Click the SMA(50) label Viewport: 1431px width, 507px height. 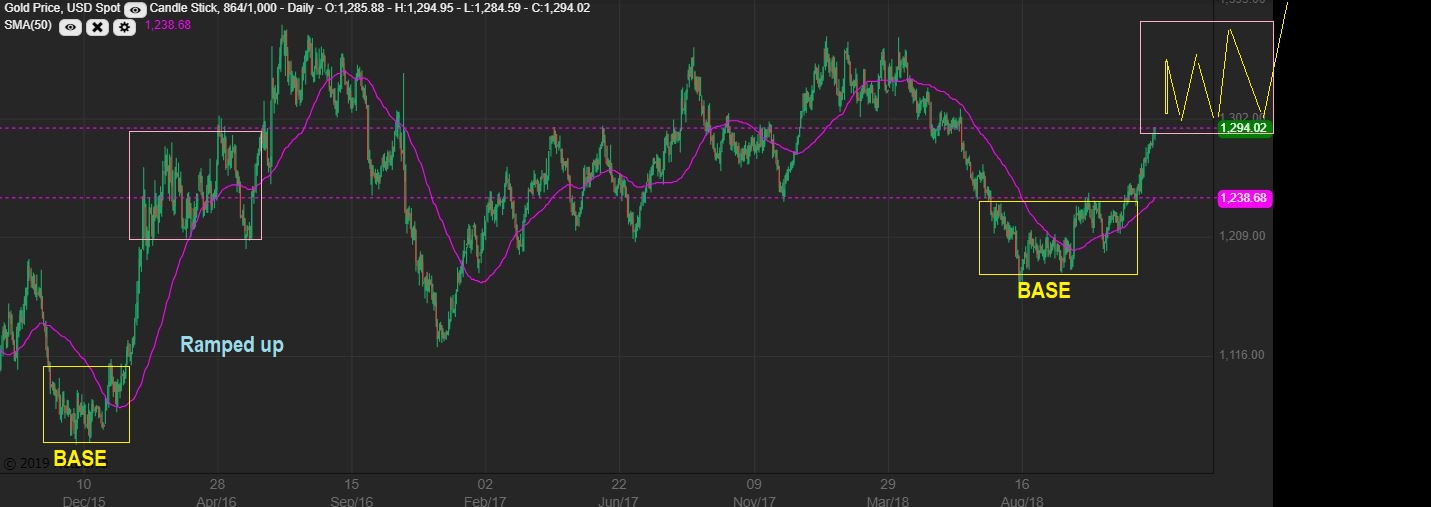[x=28, y=25]
